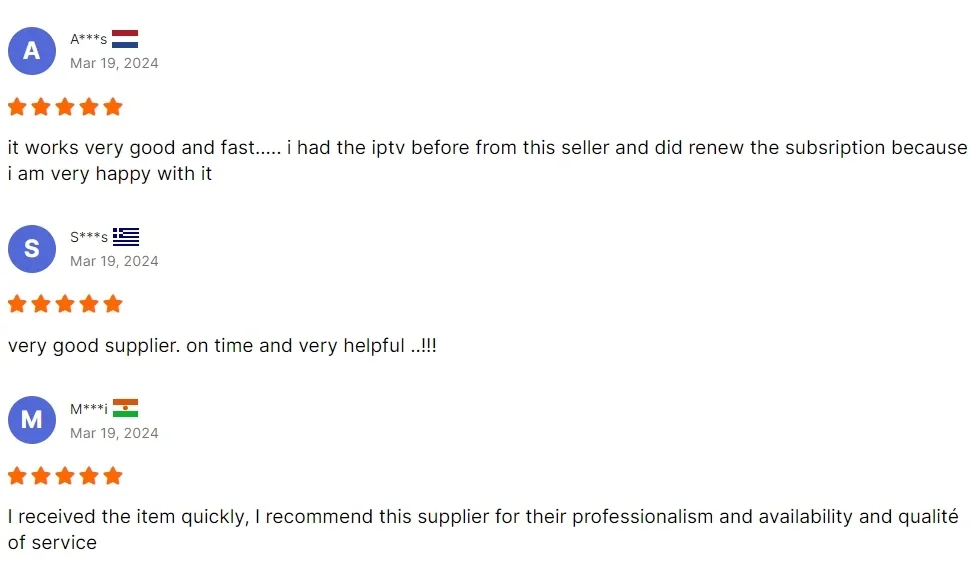Click the reviewer name M***i

pyautogui.click(x=89, y=409)
